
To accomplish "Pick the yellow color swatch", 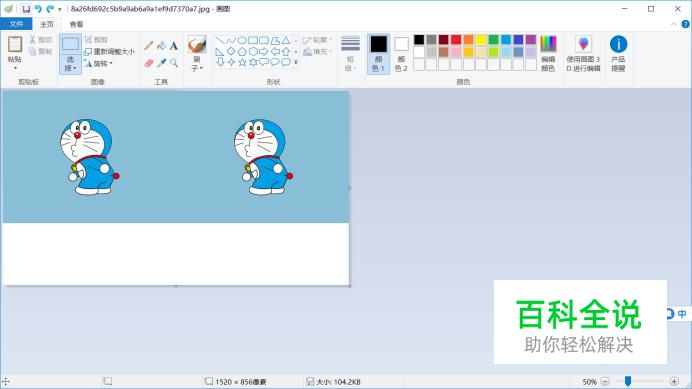I will click(x=481, y=40).
